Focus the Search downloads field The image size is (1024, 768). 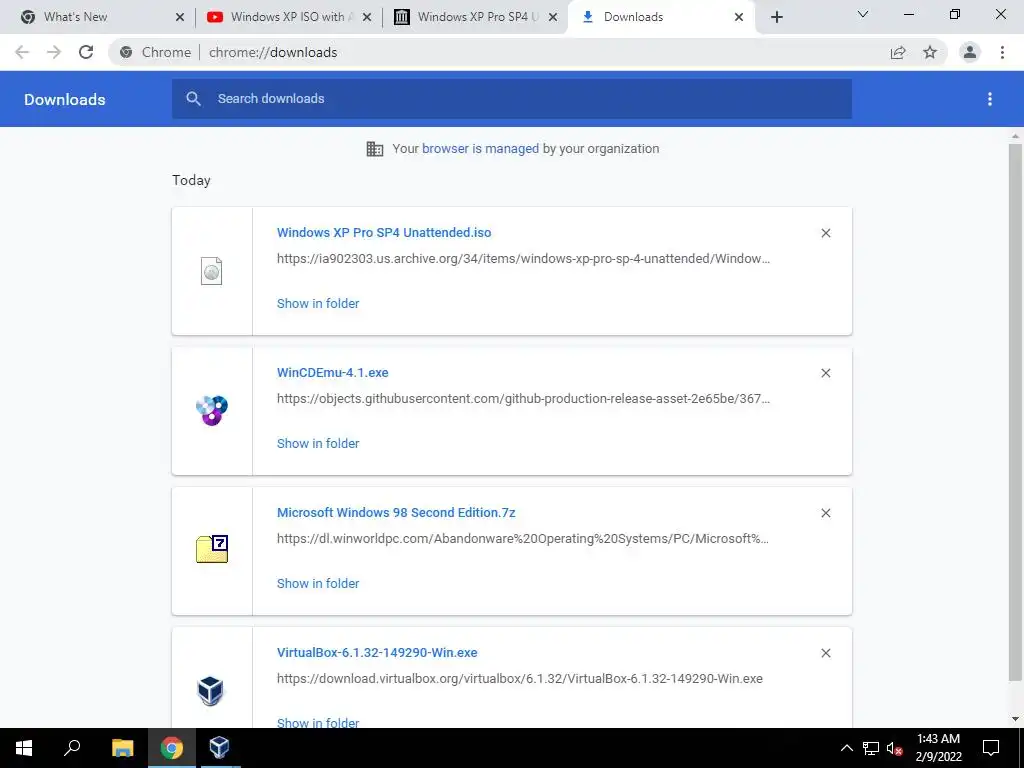512,99
